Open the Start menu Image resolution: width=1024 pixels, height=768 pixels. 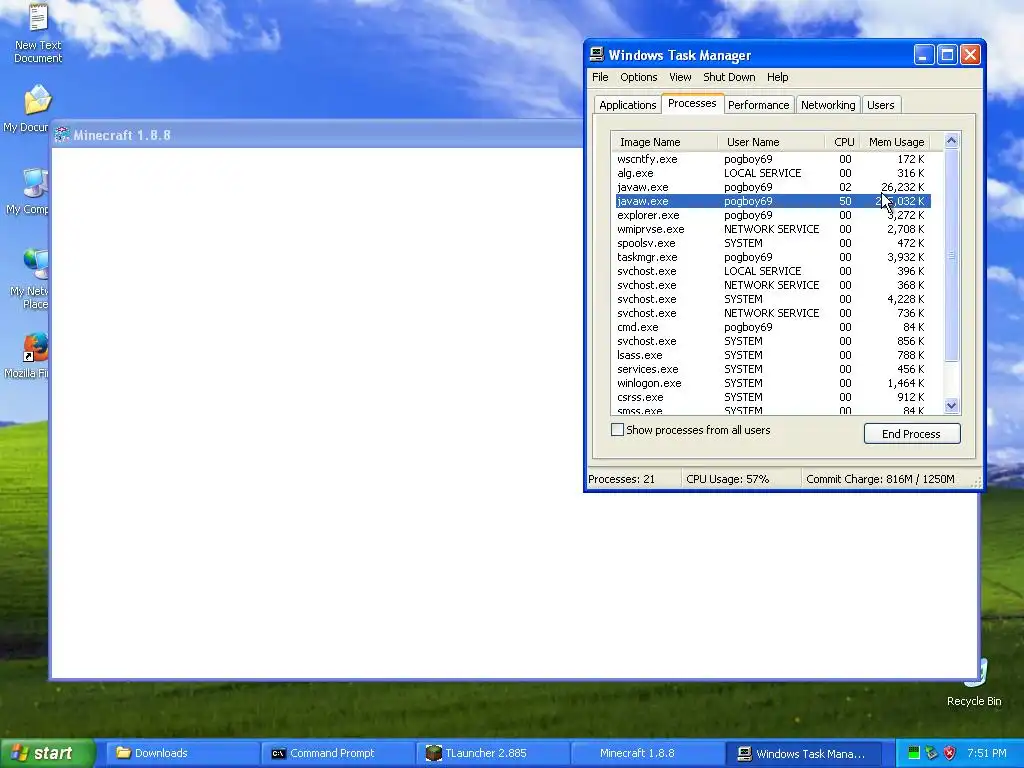(46, 753)
